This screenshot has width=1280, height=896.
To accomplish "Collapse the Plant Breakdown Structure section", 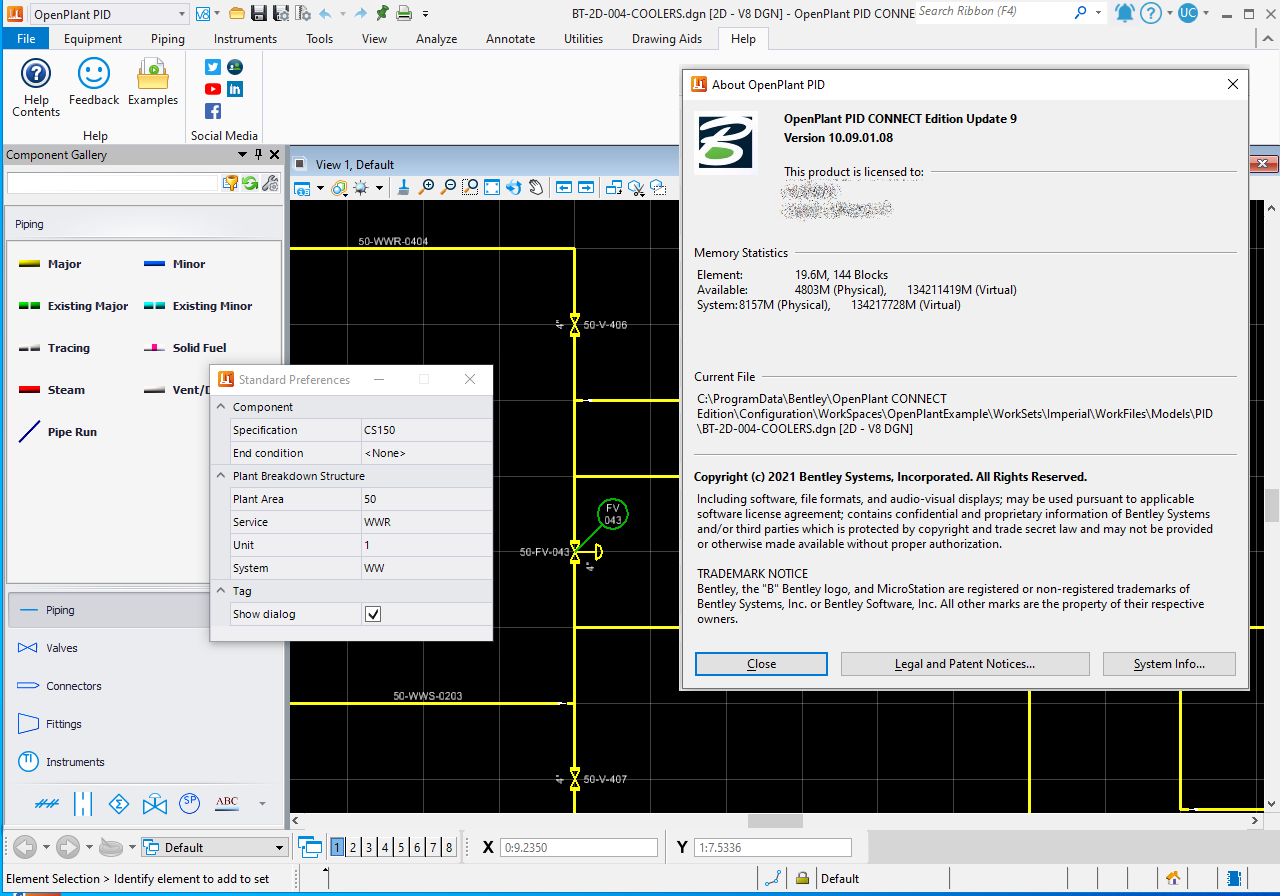I will coord(221,476).
